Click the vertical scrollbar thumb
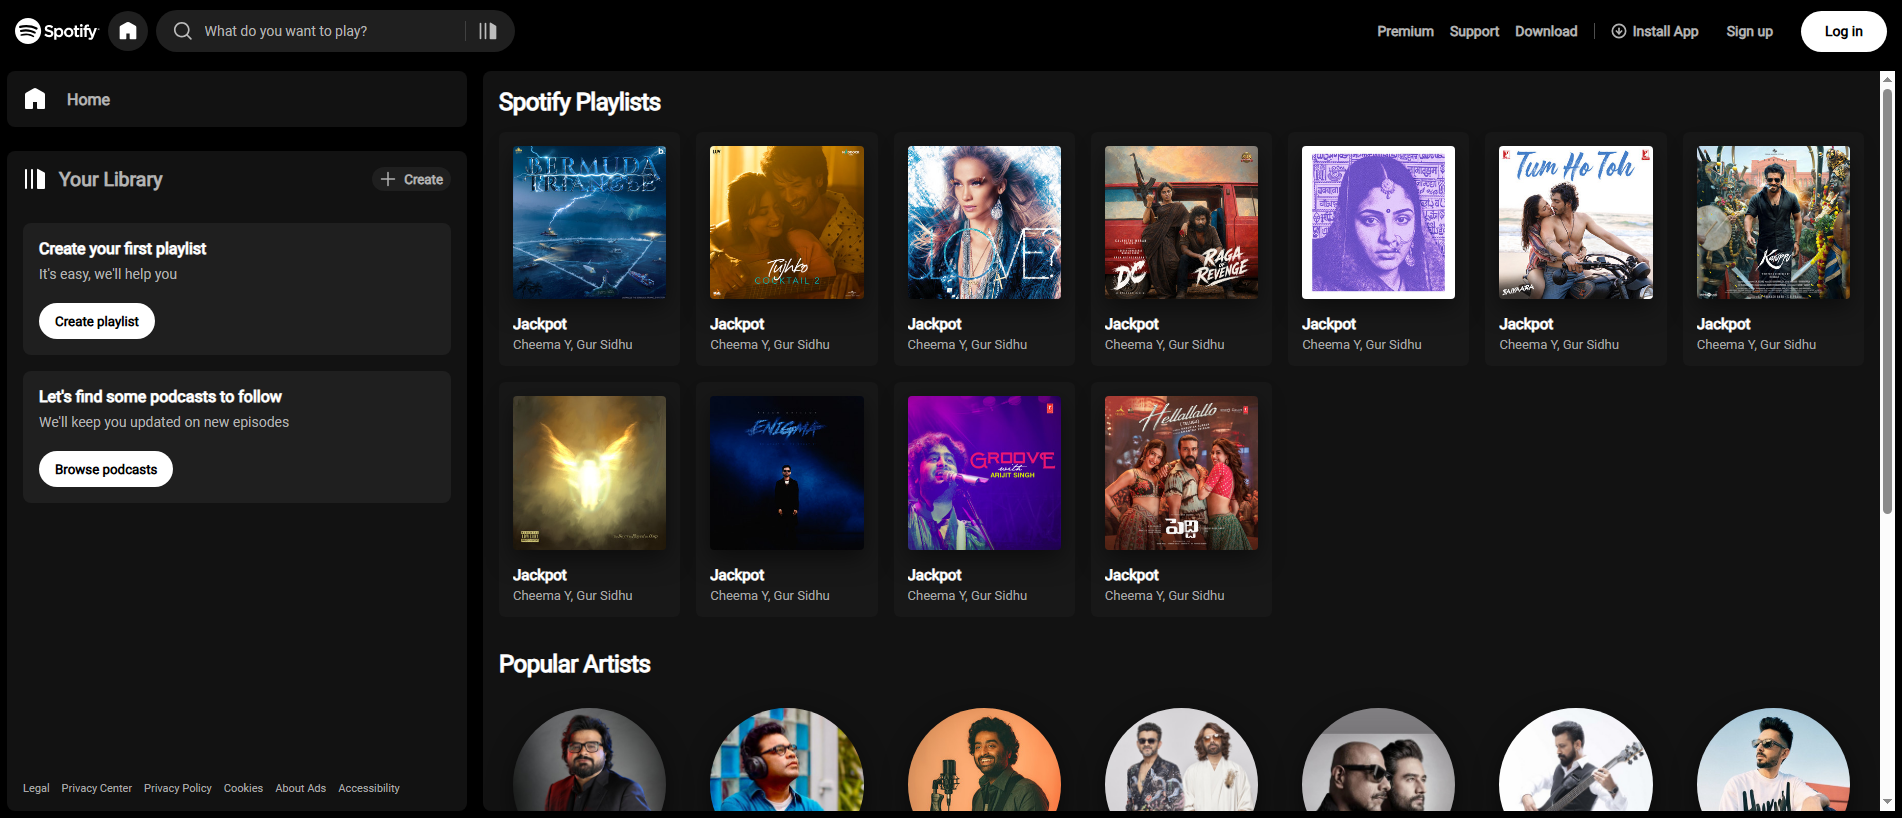The width and height of the screenshot is (1902, 818). [1887, 300]
